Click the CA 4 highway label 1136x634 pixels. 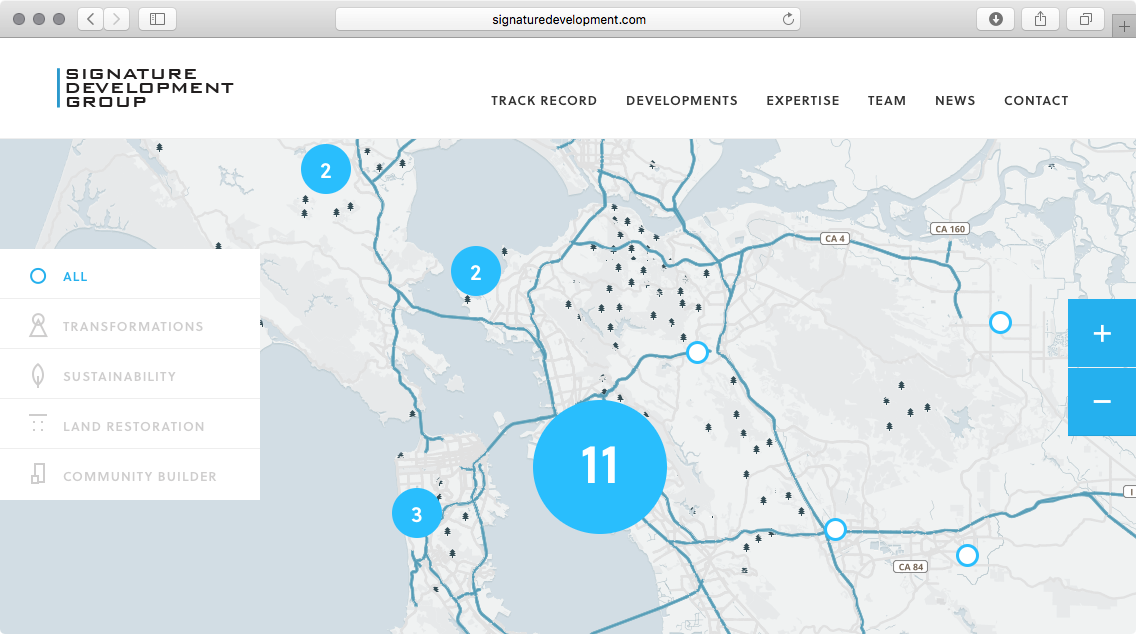coord(835,238)
